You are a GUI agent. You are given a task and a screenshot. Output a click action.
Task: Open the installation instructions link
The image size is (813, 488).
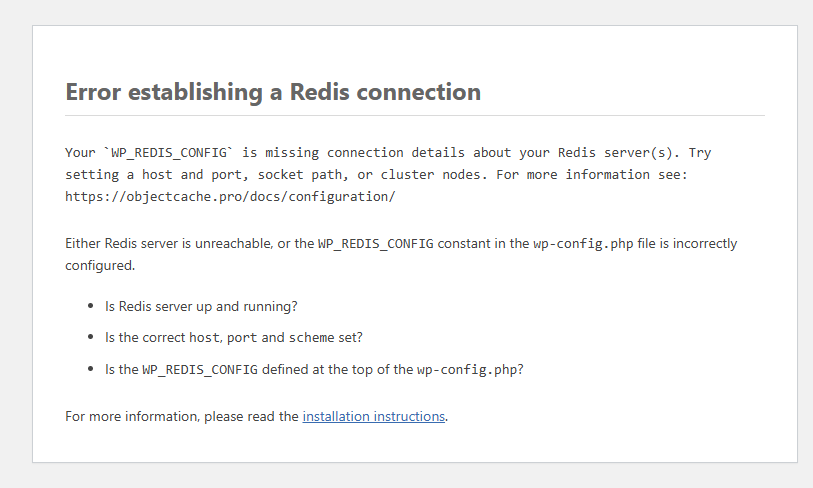click(373, 416)
